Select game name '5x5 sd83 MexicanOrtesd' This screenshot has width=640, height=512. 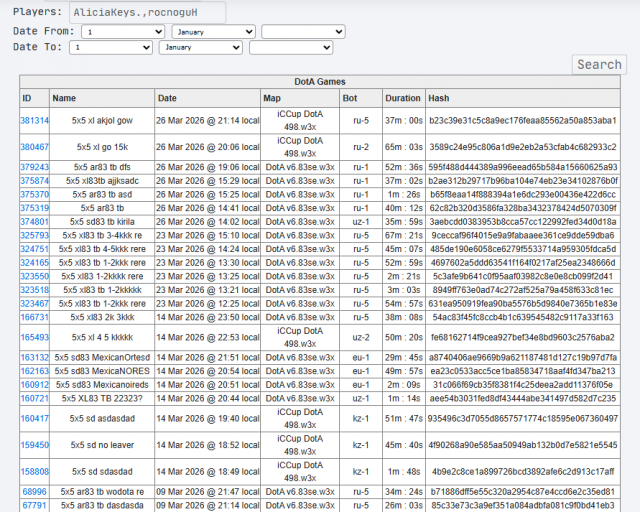[x=102, y=358]
